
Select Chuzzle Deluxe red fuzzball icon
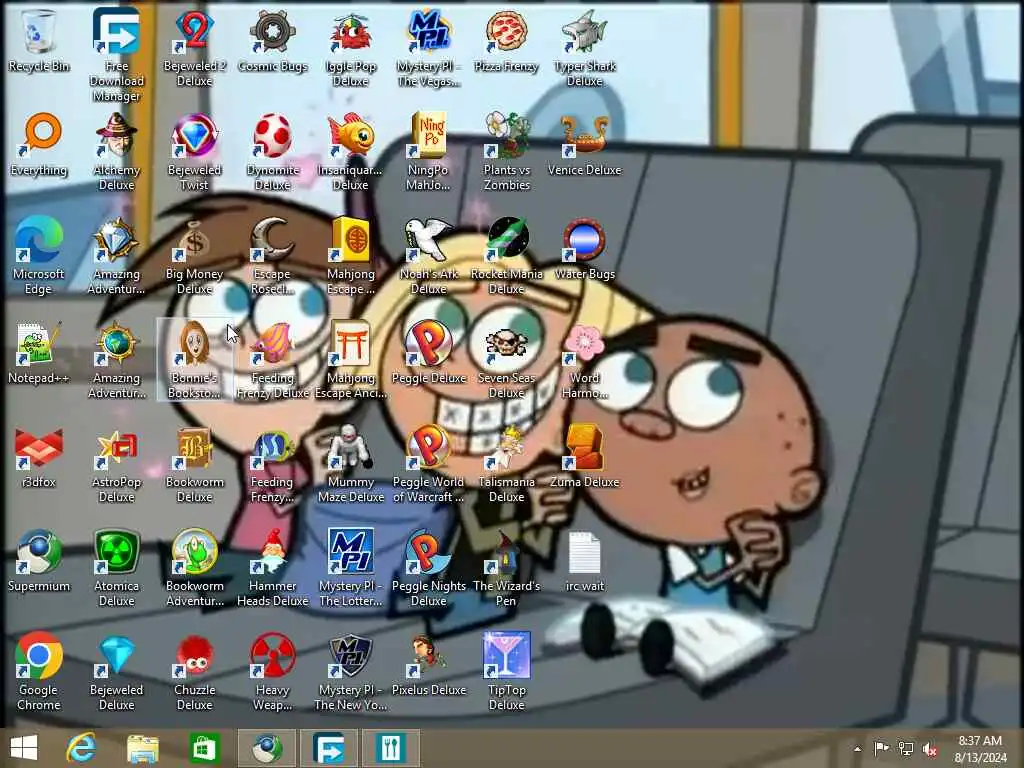(x=194, y=672)
